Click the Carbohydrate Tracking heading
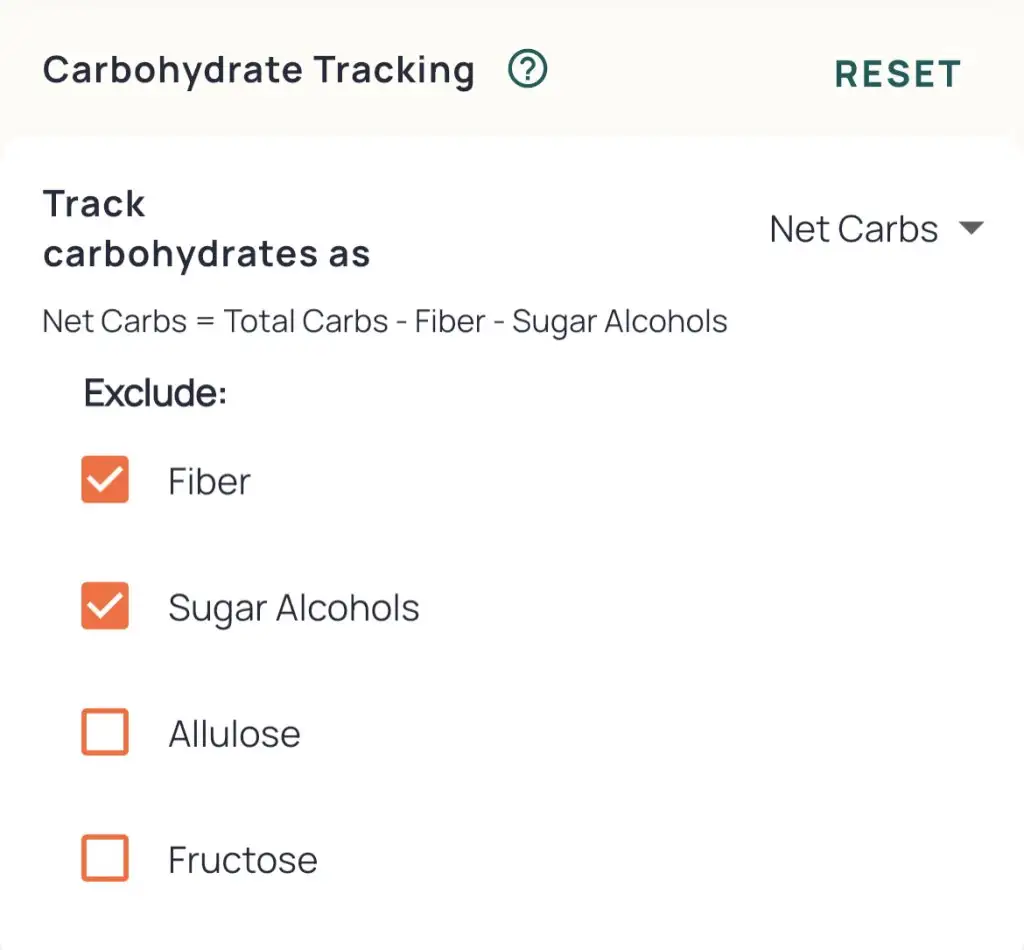The image size is (1024, 950). tap(259, 71)
